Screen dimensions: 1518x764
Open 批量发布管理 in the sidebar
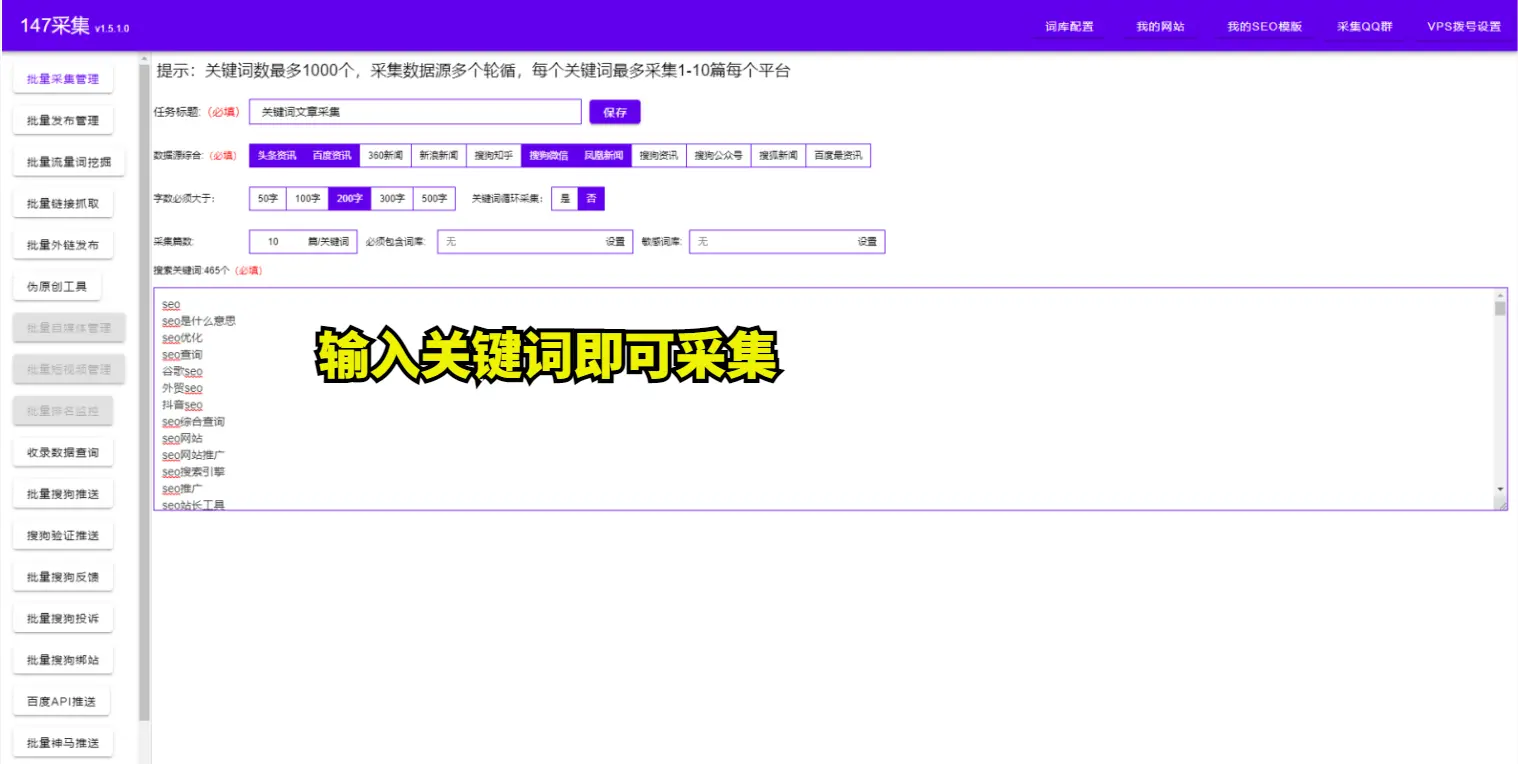[63, 121]
